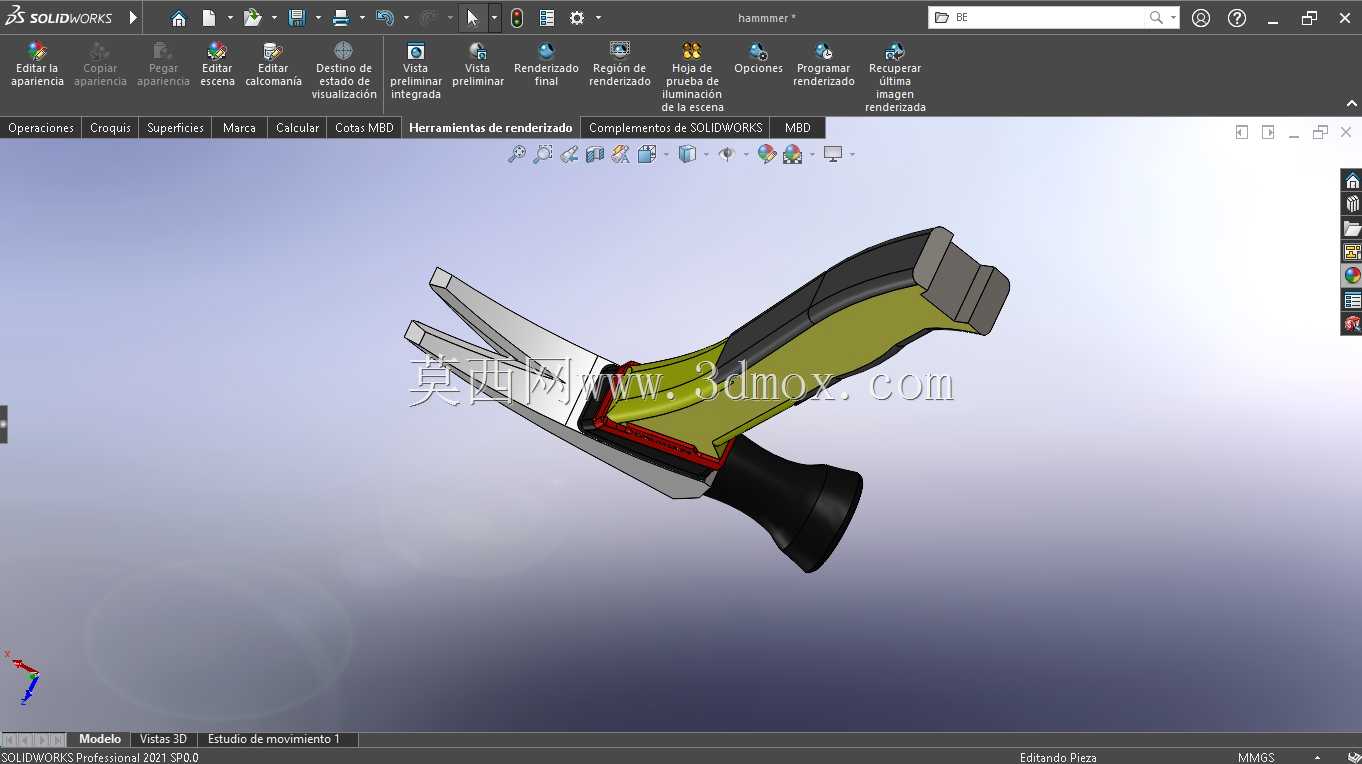1362x764 pixels.
Task: Run Renderizado final
Action: (546, 65)
